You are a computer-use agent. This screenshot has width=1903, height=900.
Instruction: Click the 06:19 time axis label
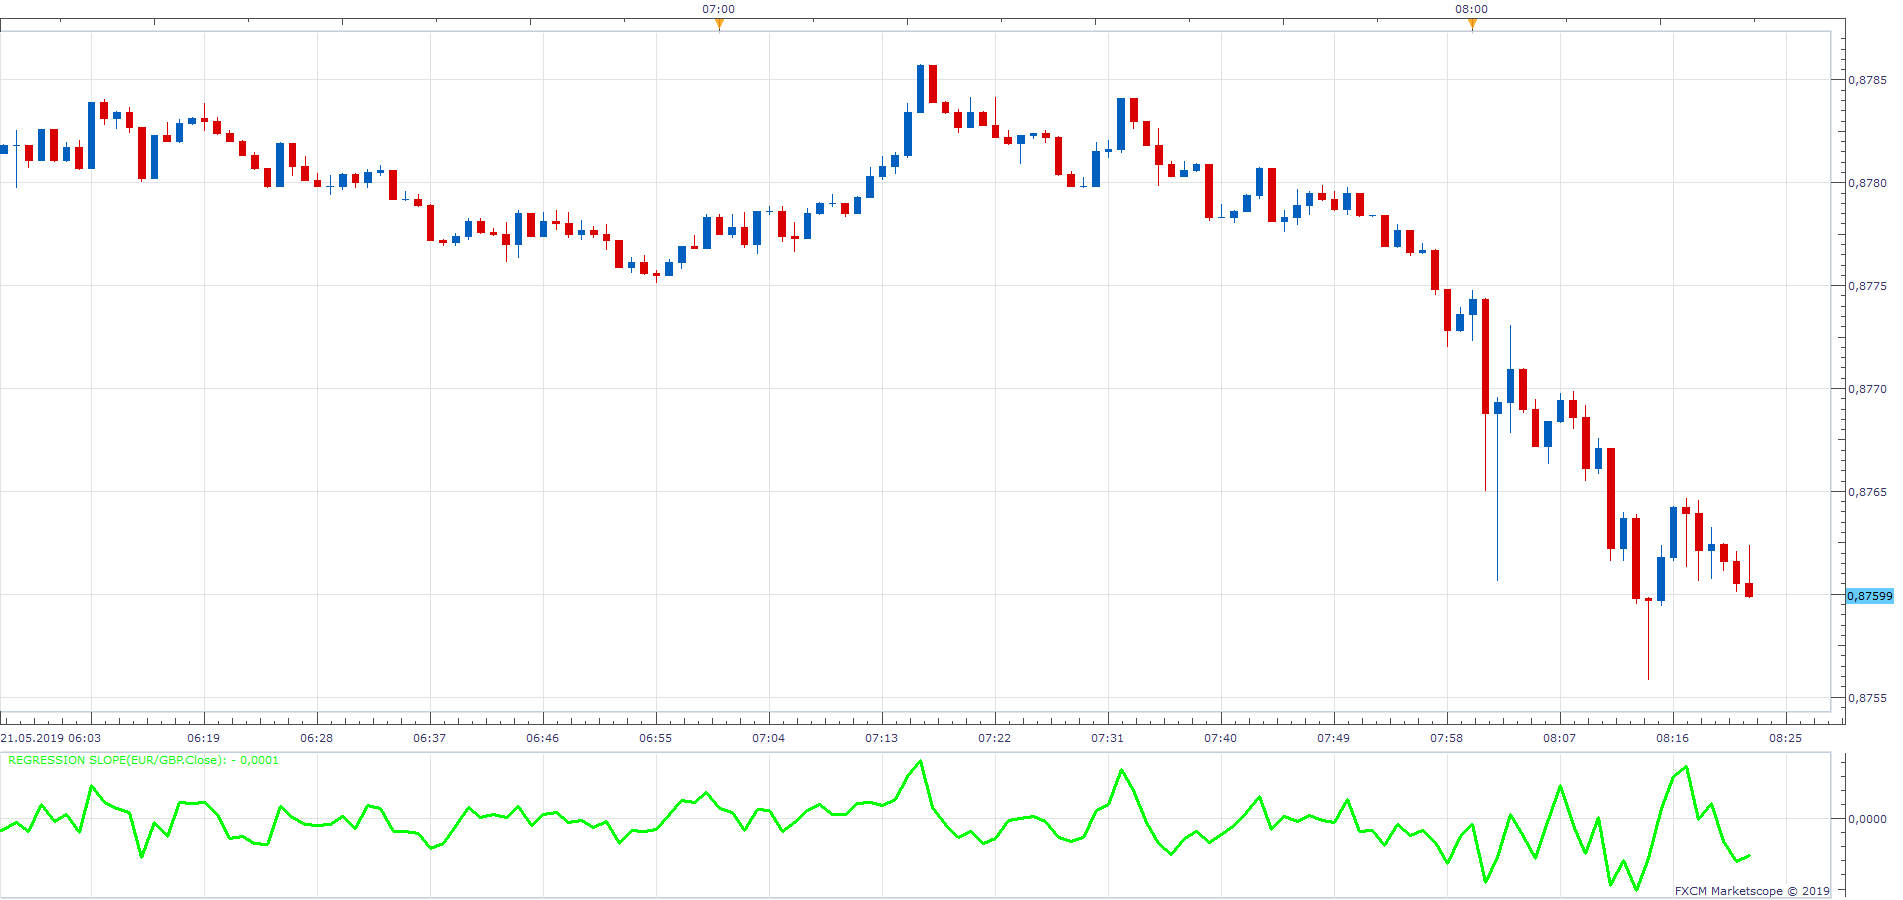pyautogui.click(x=204, y=738)
